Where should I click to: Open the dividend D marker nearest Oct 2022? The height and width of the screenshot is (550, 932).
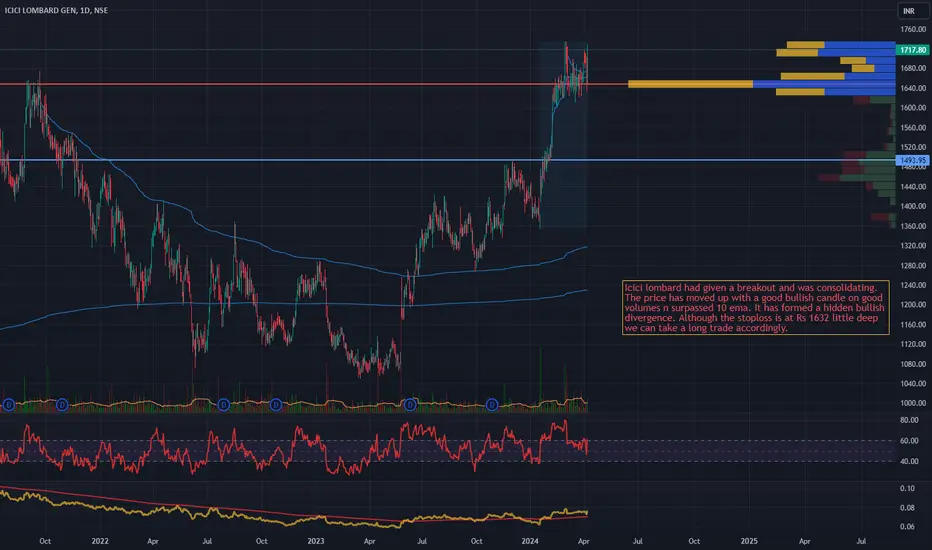tap(276, 405)
